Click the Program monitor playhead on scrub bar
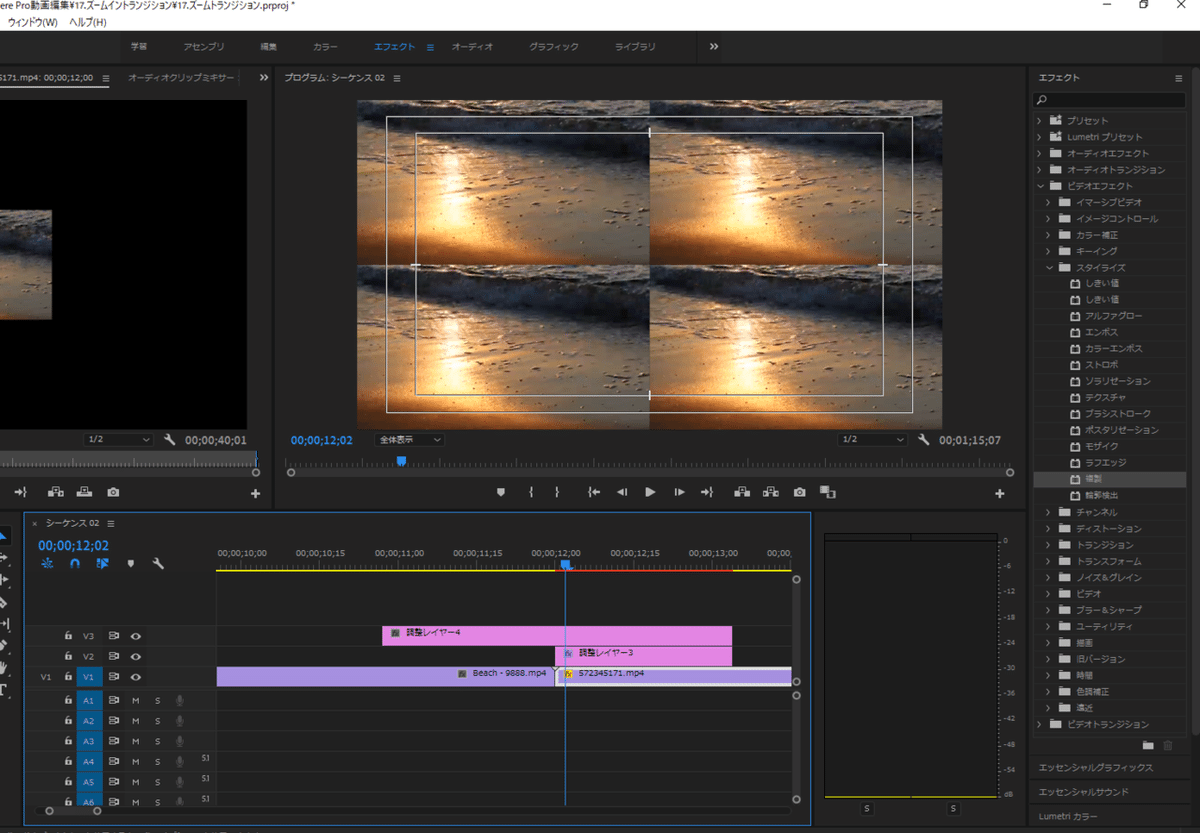Image resolution: width=1200 pixels, height=833 pixels. coord(401,461)
